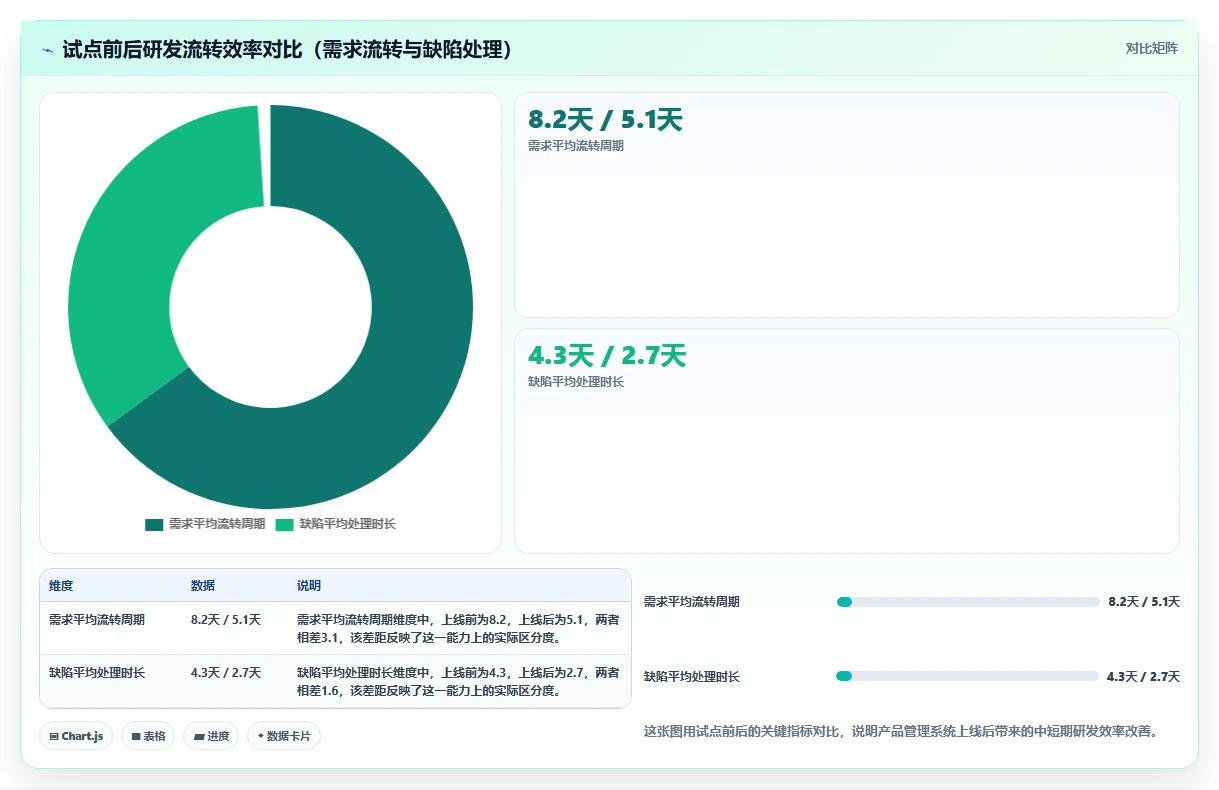Click 缺陷平均处理时长 progress row label
This screenshot has height=790, width=1219.
[692, 677]
